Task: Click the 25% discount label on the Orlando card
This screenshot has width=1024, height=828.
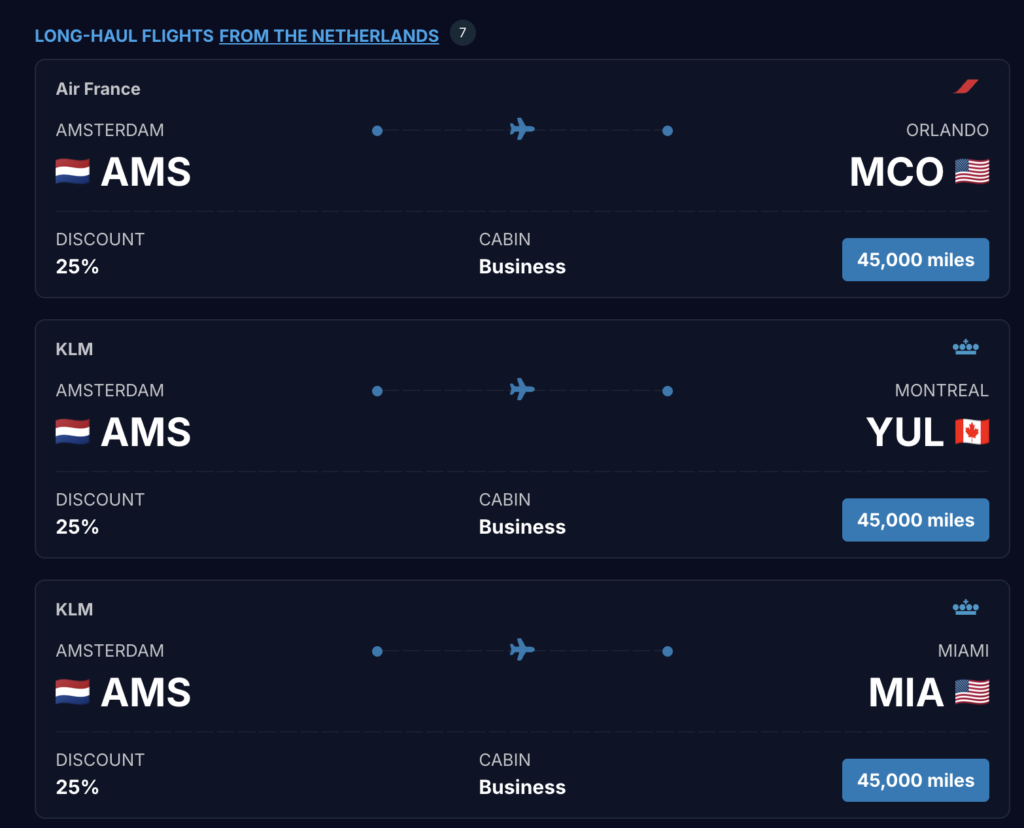Action: click(77, 267)
